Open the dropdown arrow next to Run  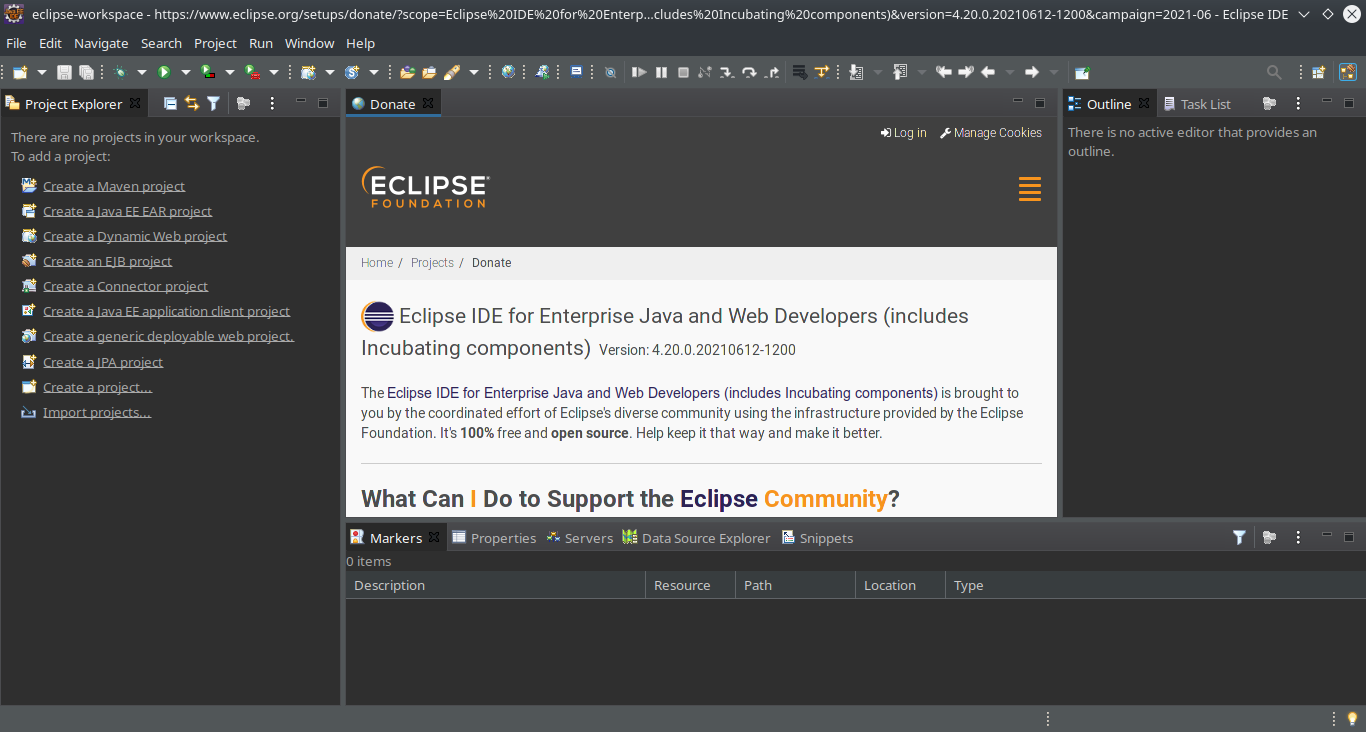pos(185,72)
